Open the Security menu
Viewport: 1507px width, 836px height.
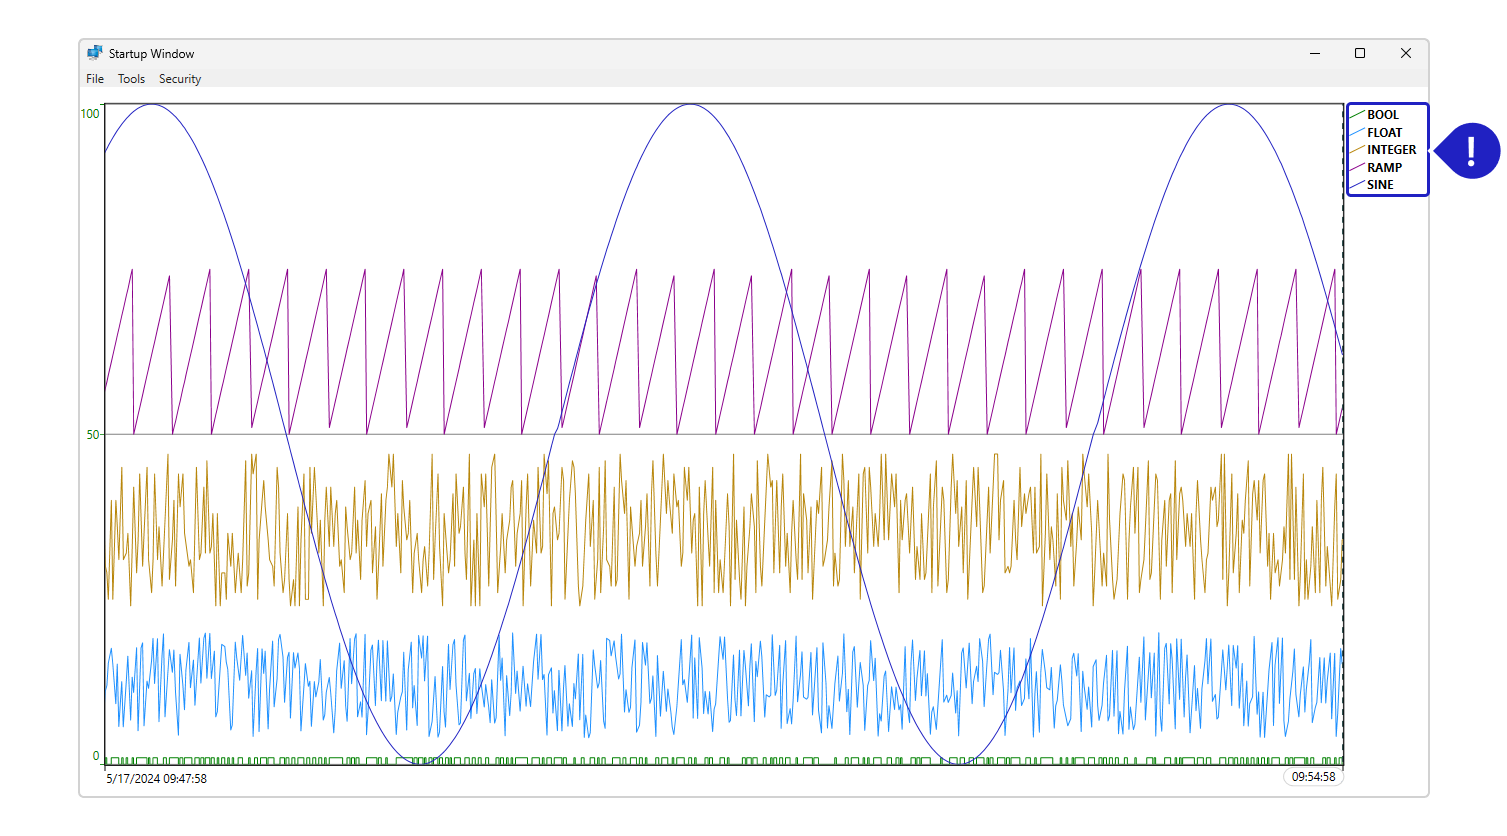coord(180,79)
